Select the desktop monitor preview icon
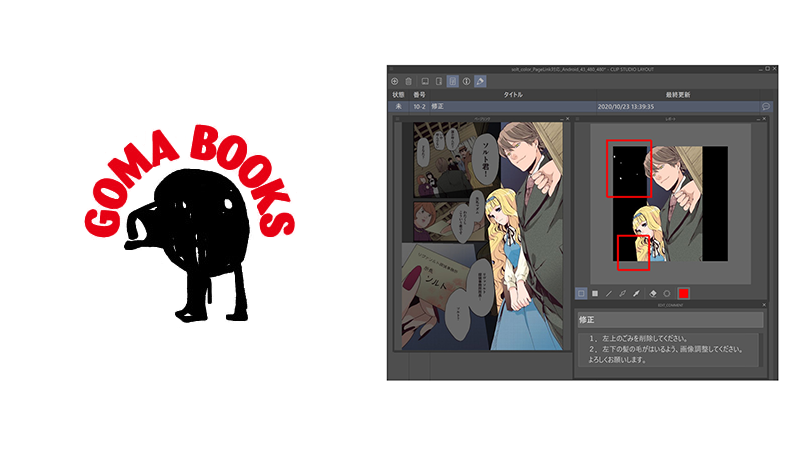The width and height of the screenshot is (800, 450). [425, 81]
